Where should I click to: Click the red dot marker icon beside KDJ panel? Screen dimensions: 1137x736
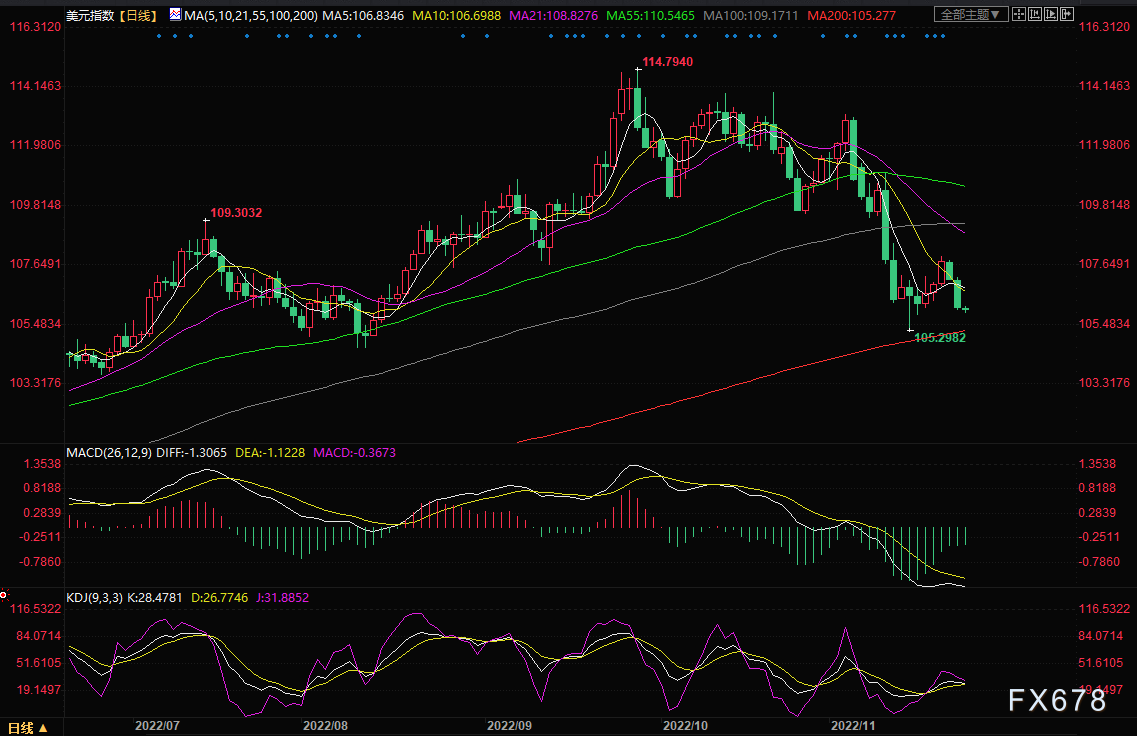coord(4,595)
